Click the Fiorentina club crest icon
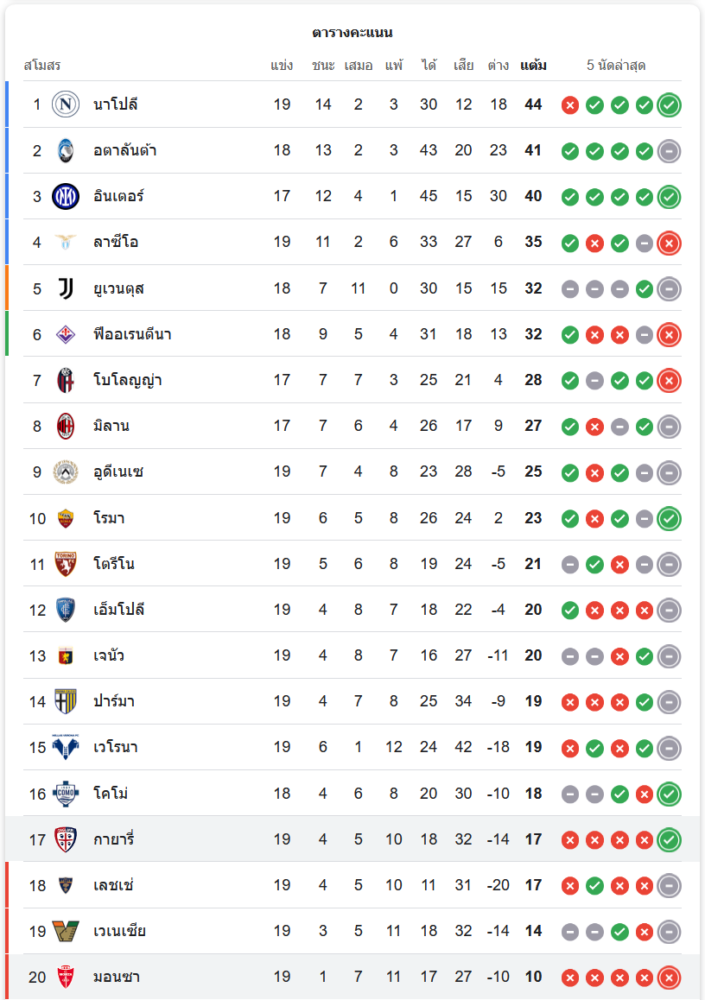Image resolution: width=705 pixels, height=1000 pixels. pos(66,334)
